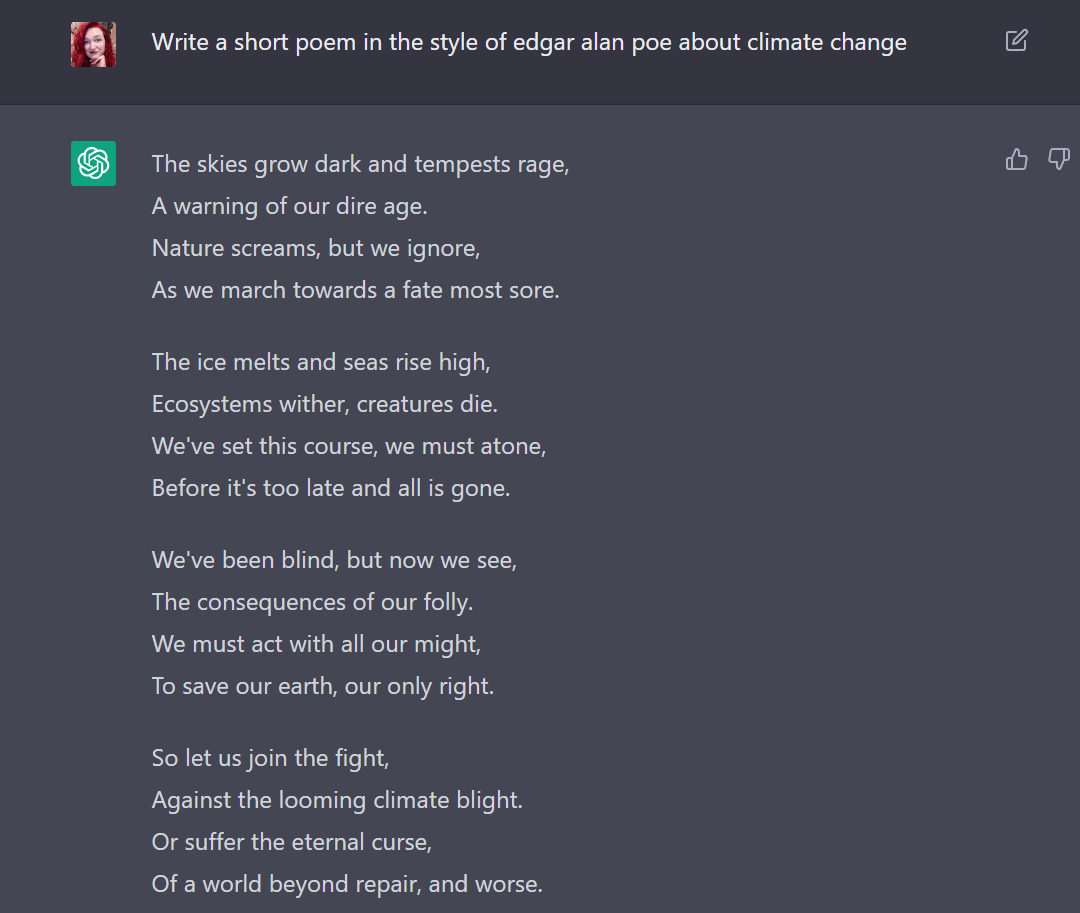Viewport: 1080px width, 913px height.
Task: Click the line "We've been blind, but now we see"
Action: (334, 560)
